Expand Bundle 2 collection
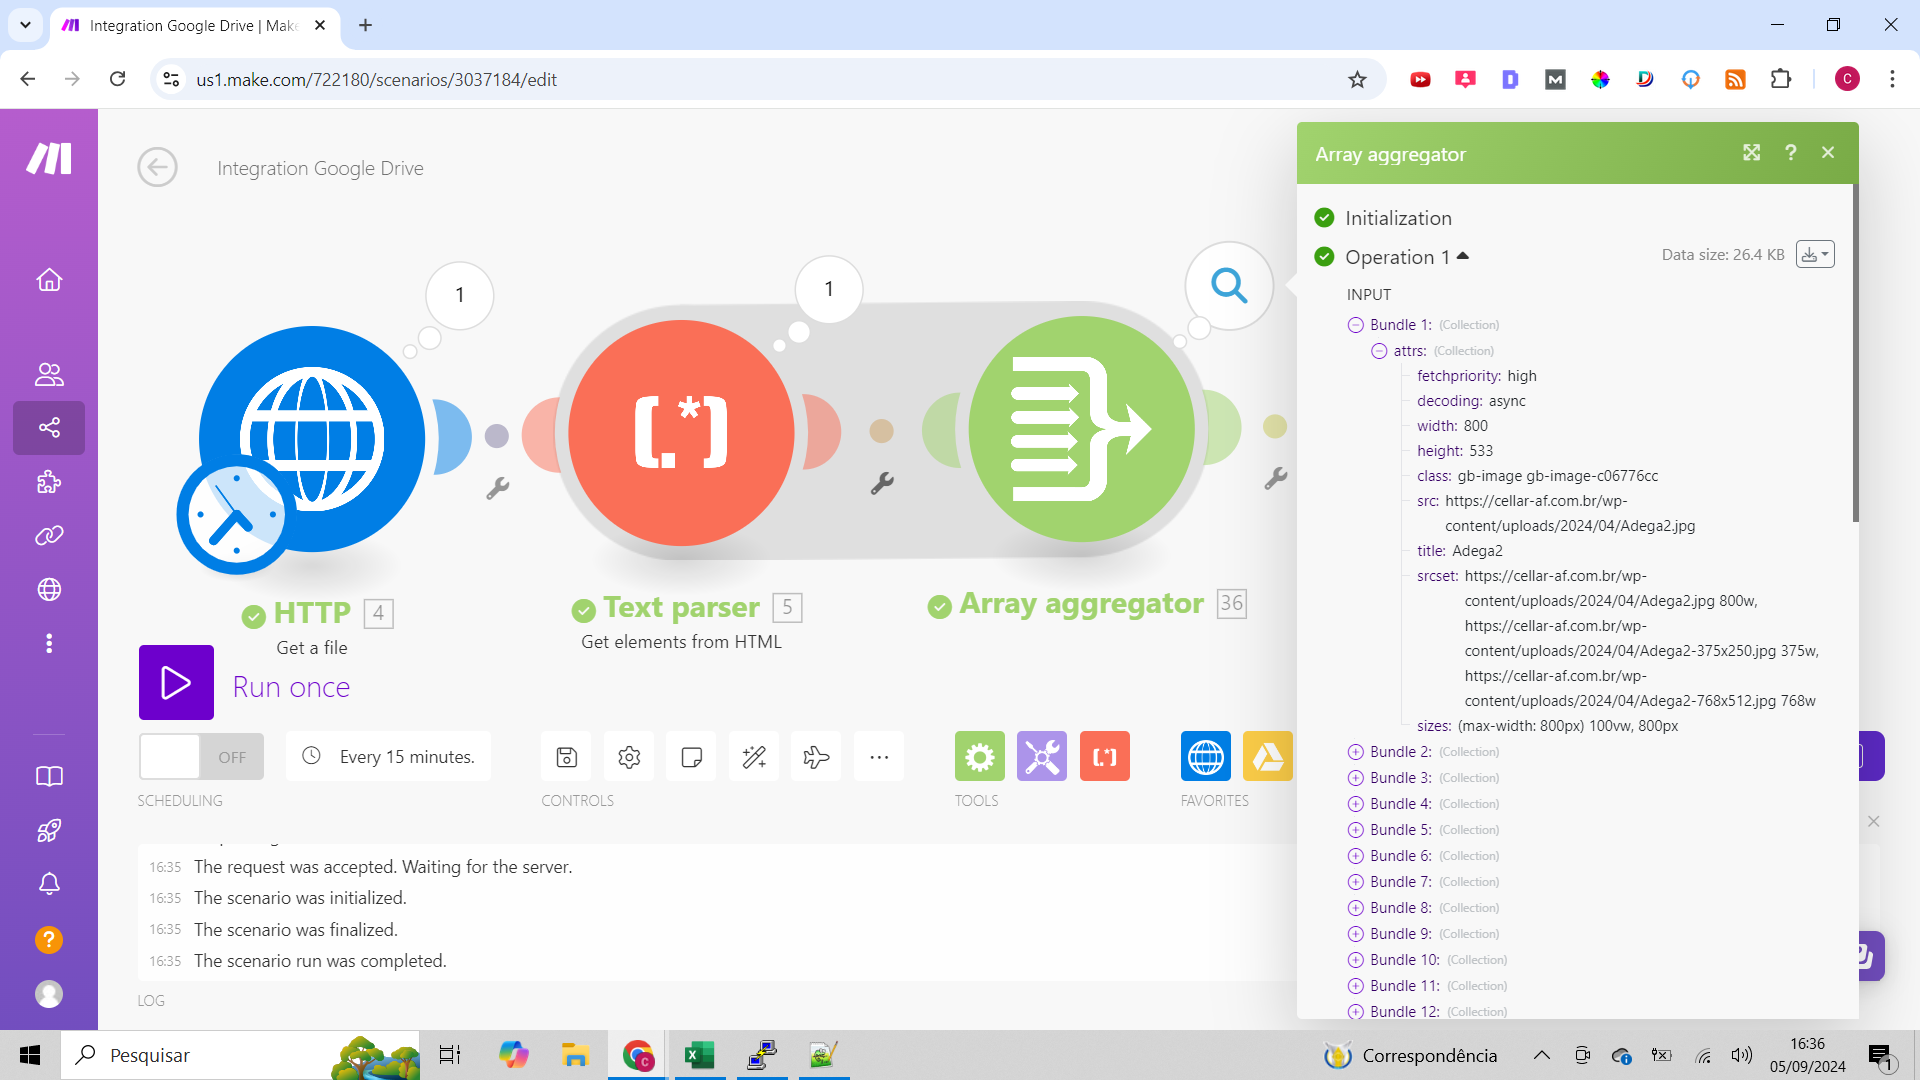Image resolution: width=1920 pixels, height=1080 pixels. (x=1355, y=752)
